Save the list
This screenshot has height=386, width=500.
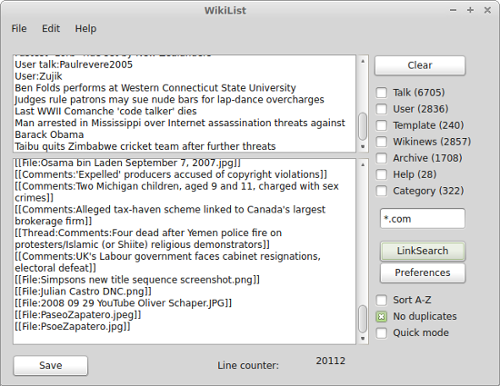51,365
